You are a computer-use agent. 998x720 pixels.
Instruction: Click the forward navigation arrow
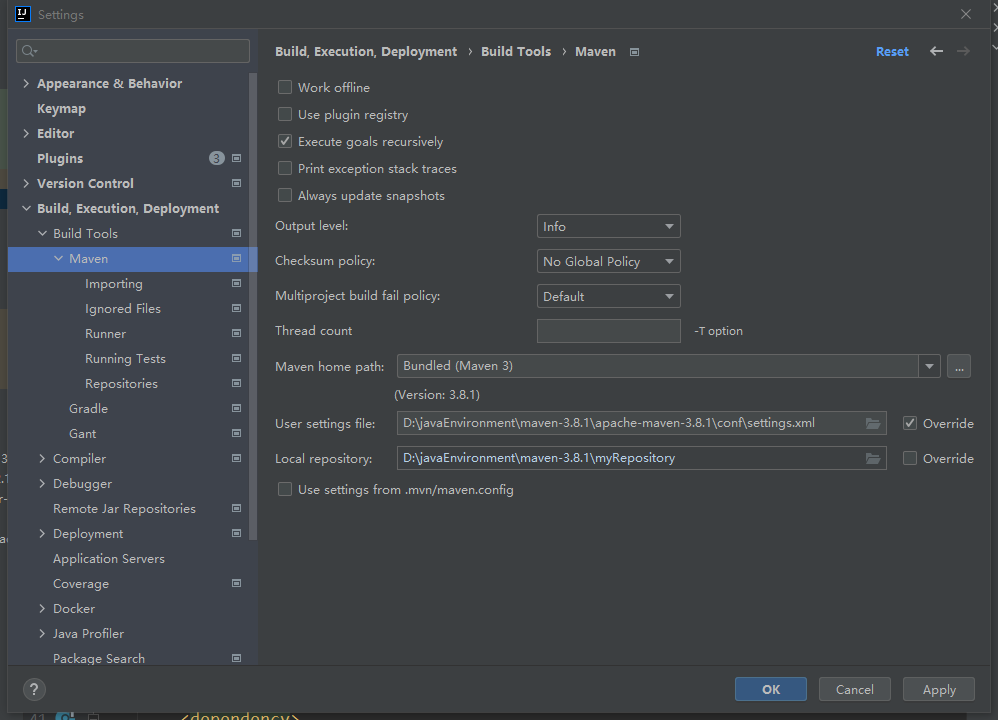click(x=963, y=51)
